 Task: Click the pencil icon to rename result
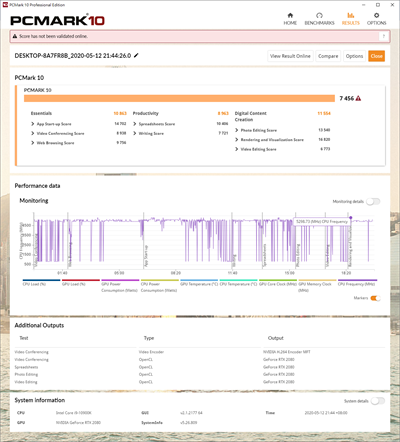click(x=136, y=55)
